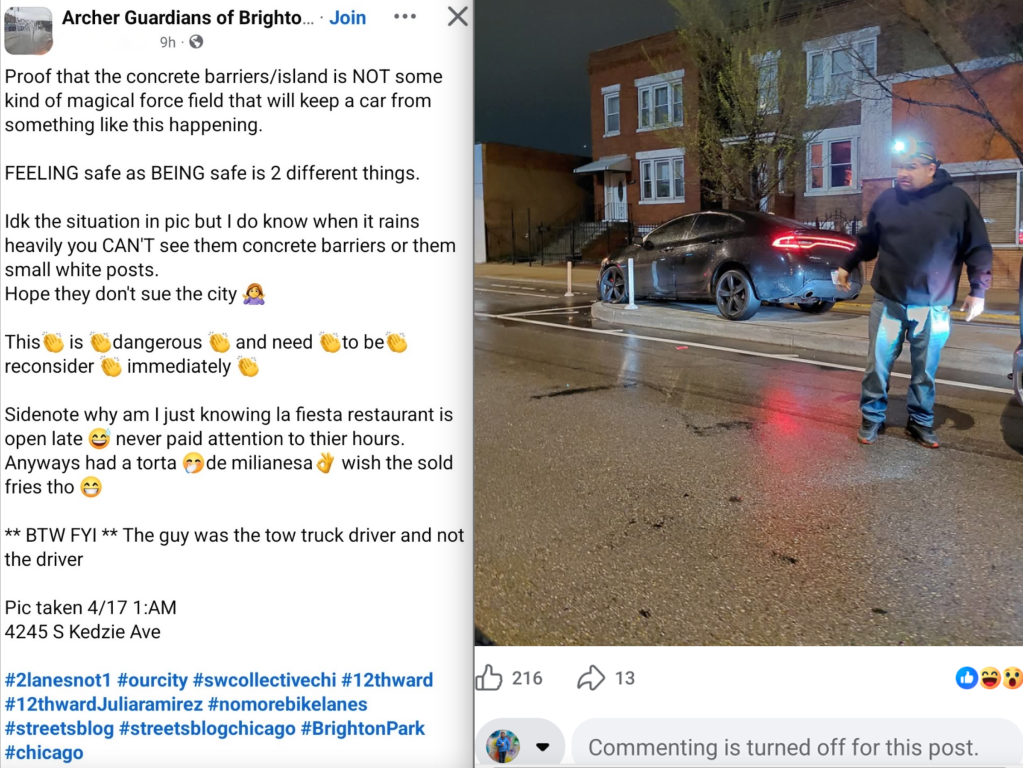Click the commenter profile avatar

(503, 747)
